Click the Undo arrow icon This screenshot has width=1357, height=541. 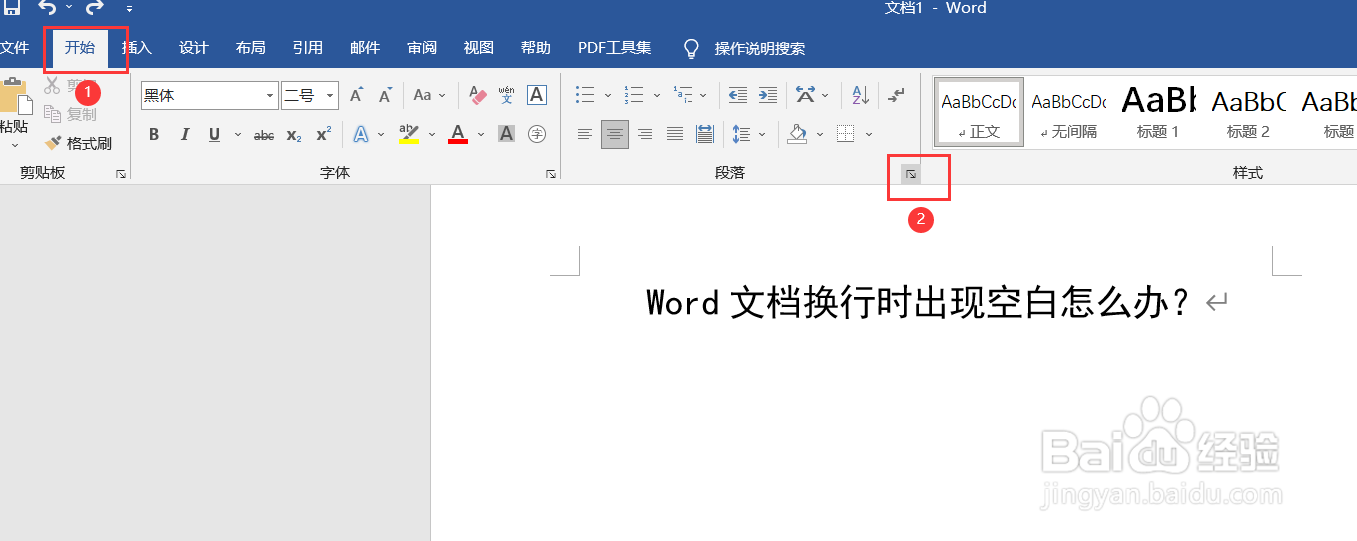[47, 8]
